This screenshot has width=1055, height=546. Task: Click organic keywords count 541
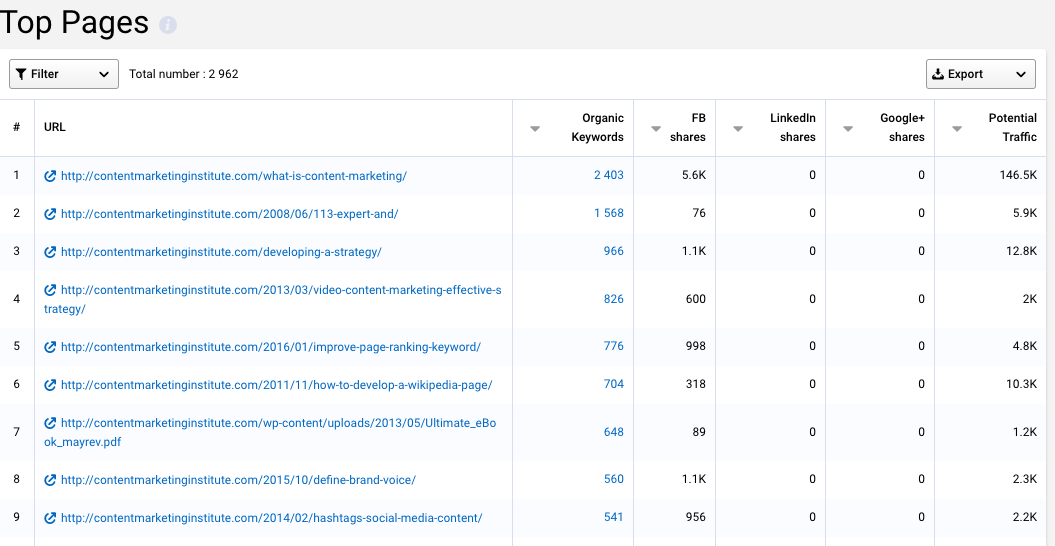614,517
